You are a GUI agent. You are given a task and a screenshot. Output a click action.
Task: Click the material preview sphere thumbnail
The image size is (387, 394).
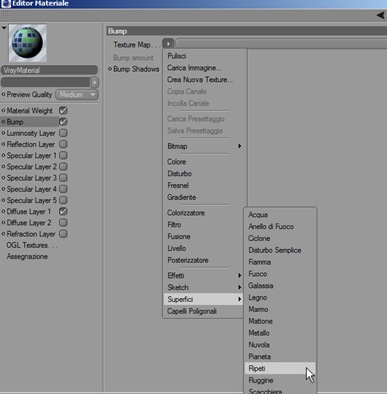pos(27,43)
